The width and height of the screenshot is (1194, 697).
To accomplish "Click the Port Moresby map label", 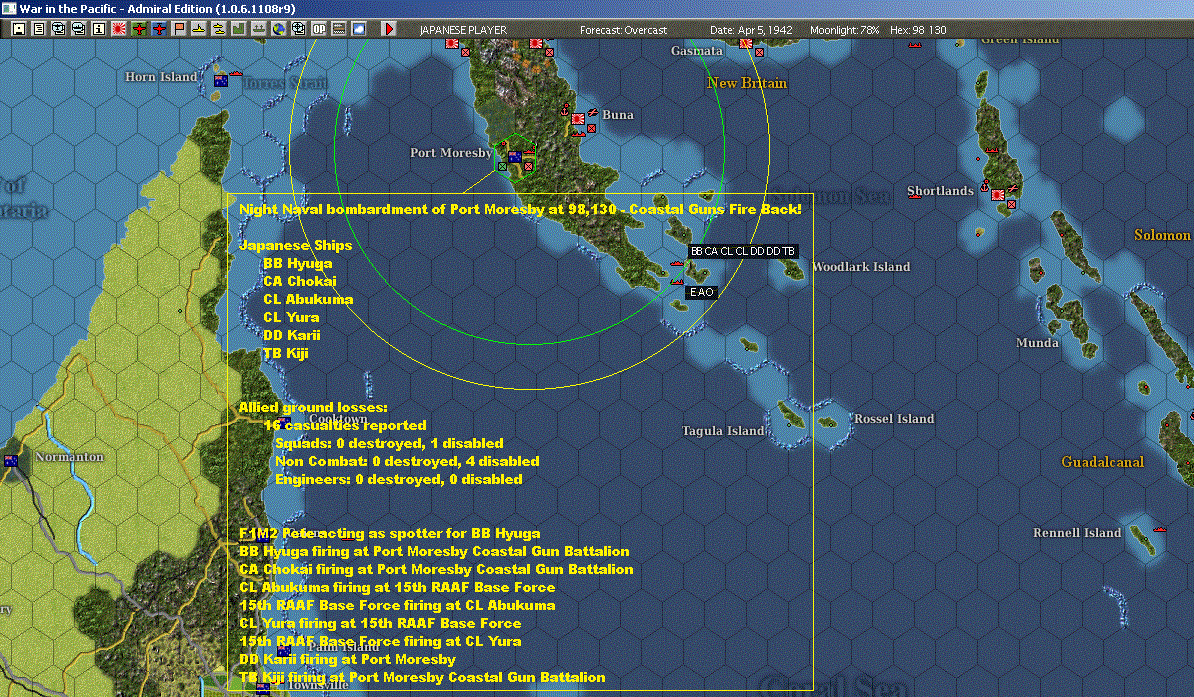I will [x=451, y=153].
